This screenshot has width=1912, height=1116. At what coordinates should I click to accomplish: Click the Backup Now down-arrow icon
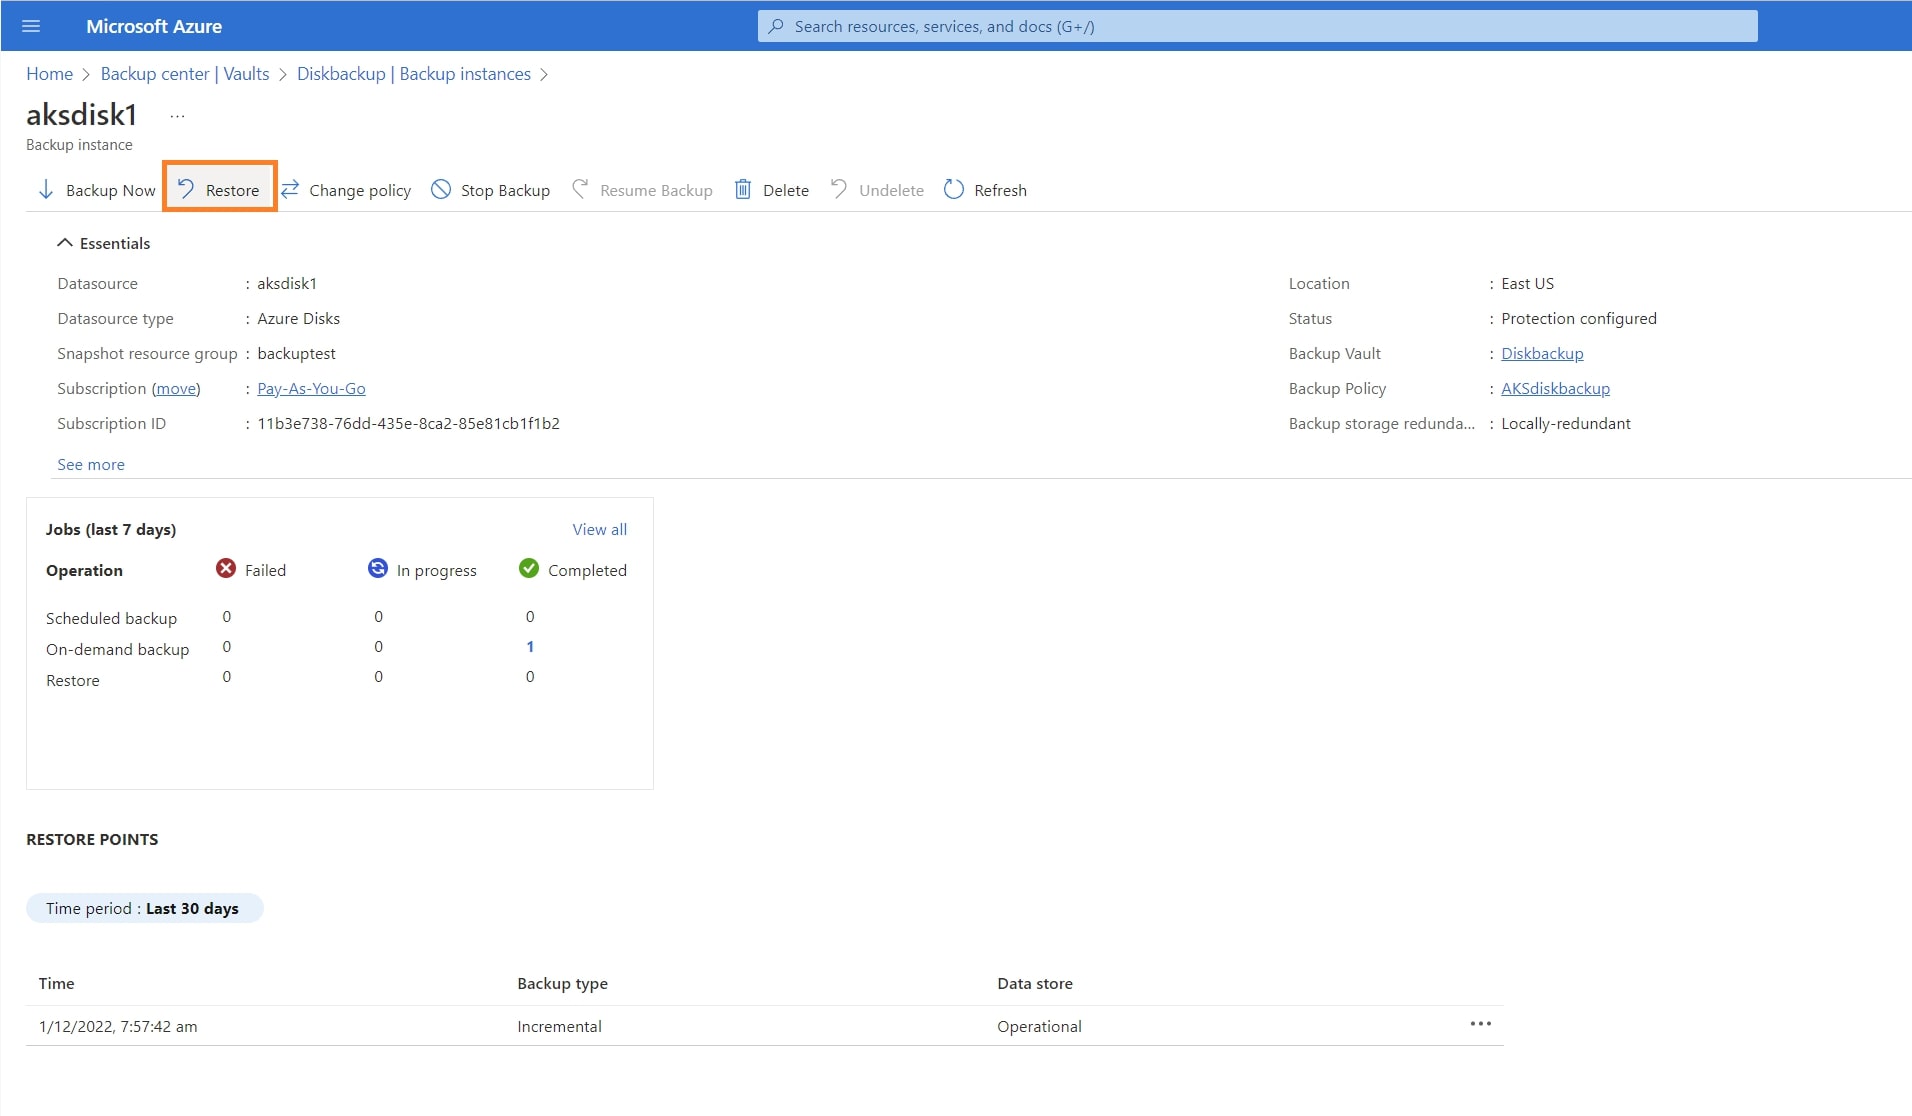click(46, 190)
